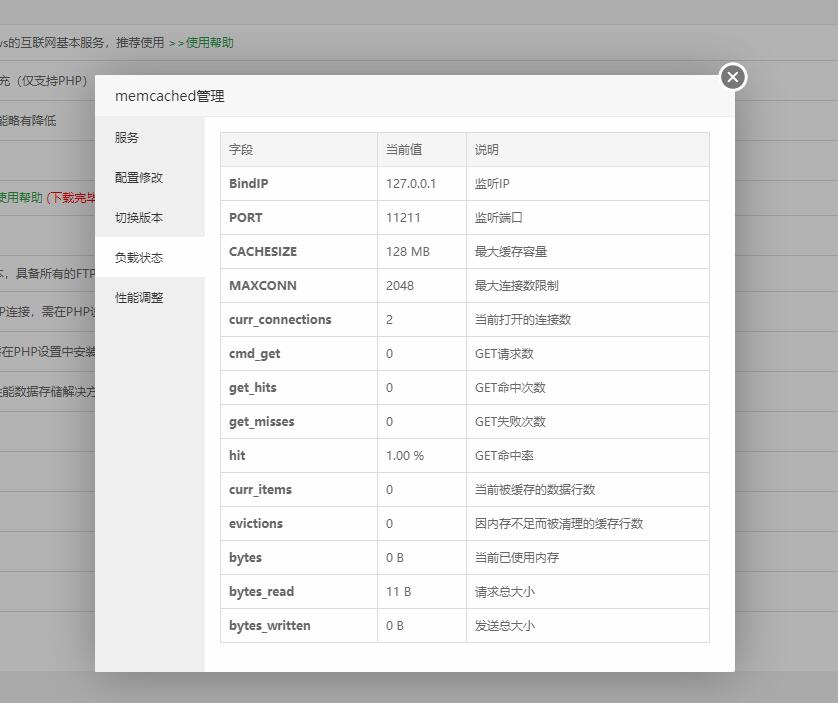The image size is (838, 703).
Task: Select the 负载状态 tab
Action: (150, 258)
